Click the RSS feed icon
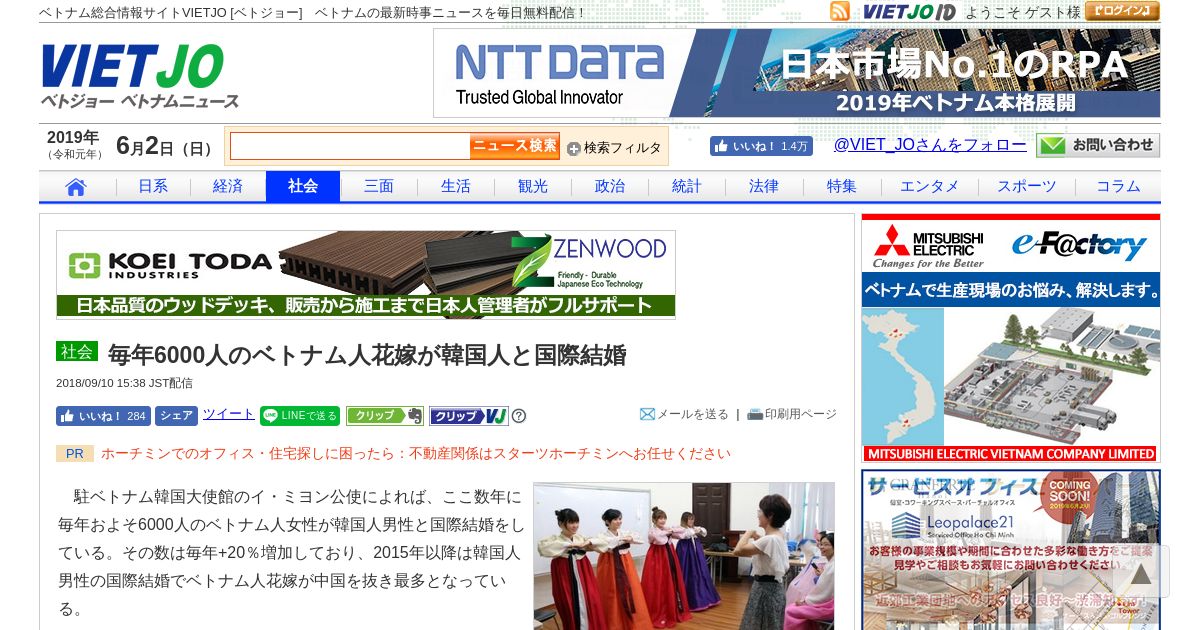The width and height of the screenshot is (1200, 630). pyautogui.click(x=840, y=11)
